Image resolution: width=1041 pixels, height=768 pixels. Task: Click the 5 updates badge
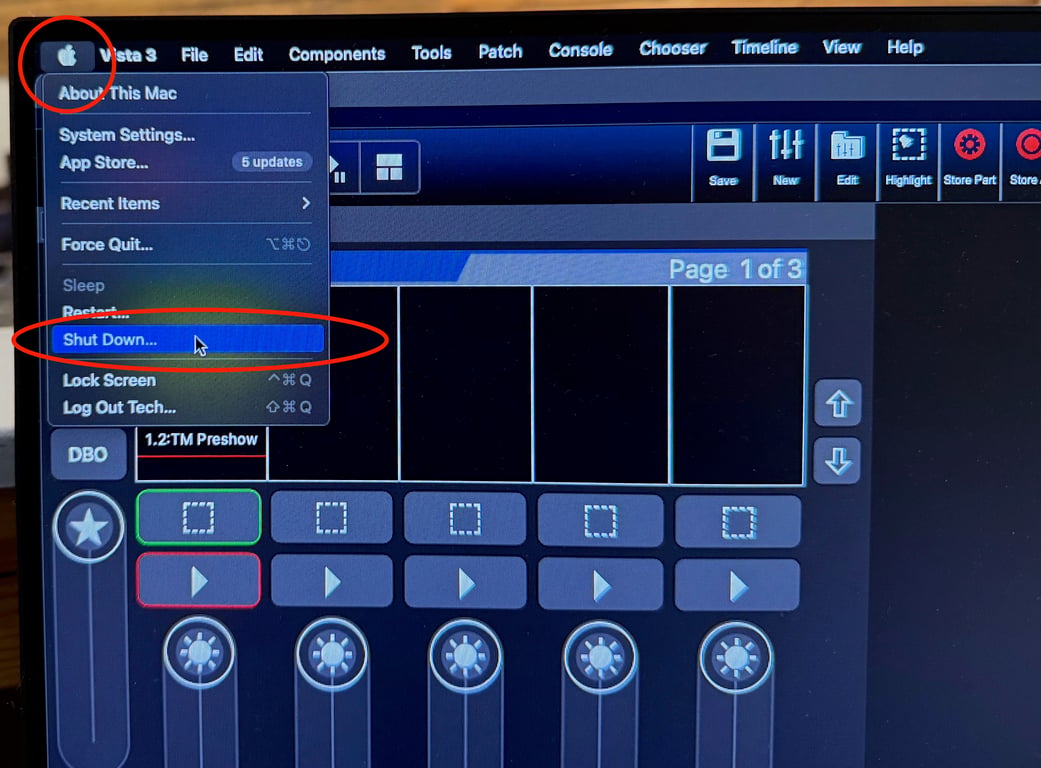(x=272, y=162)
